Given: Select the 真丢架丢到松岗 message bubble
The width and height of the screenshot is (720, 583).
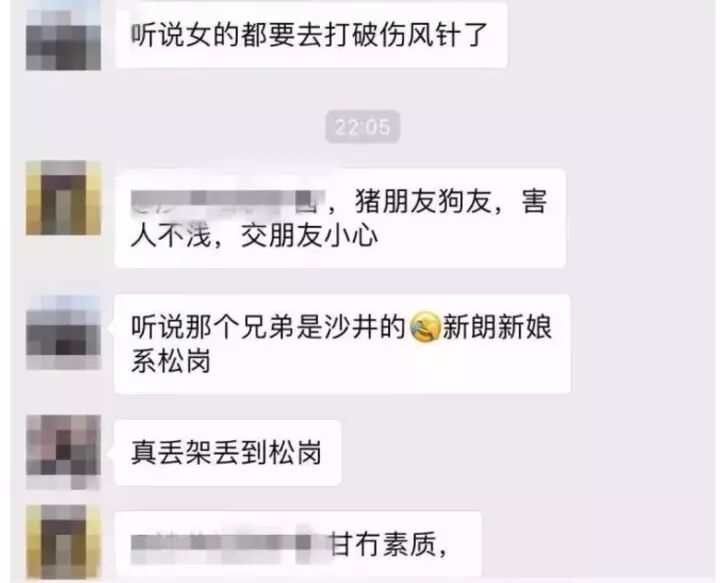Looking at the screenshot, I should click(x=228, y=453).
